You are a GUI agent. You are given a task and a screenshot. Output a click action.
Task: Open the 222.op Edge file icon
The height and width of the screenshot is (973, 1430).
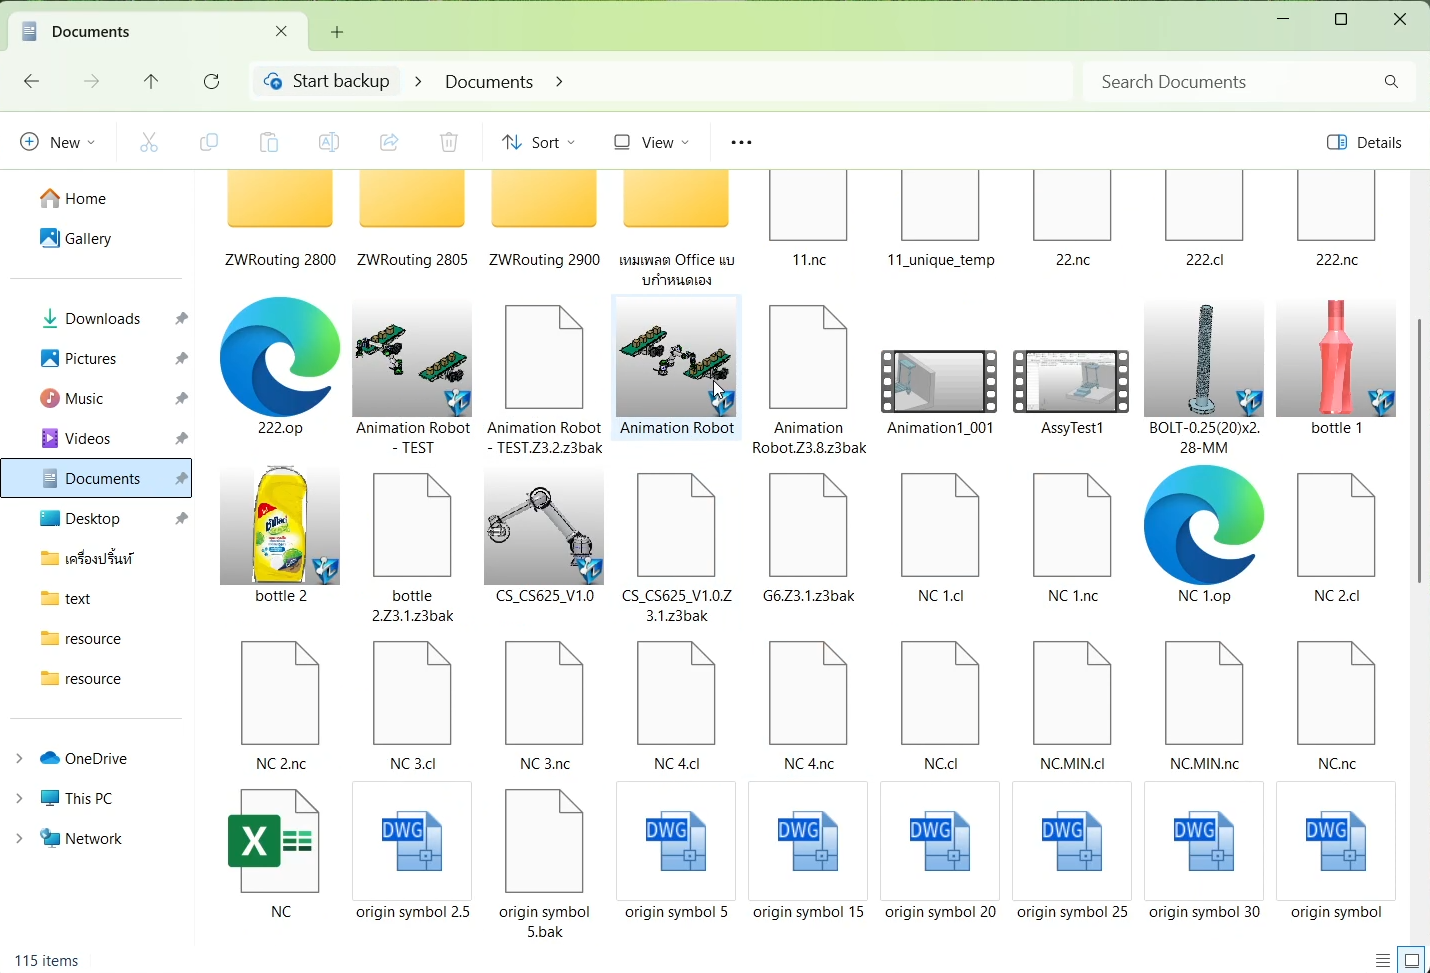tap(281, 357)
